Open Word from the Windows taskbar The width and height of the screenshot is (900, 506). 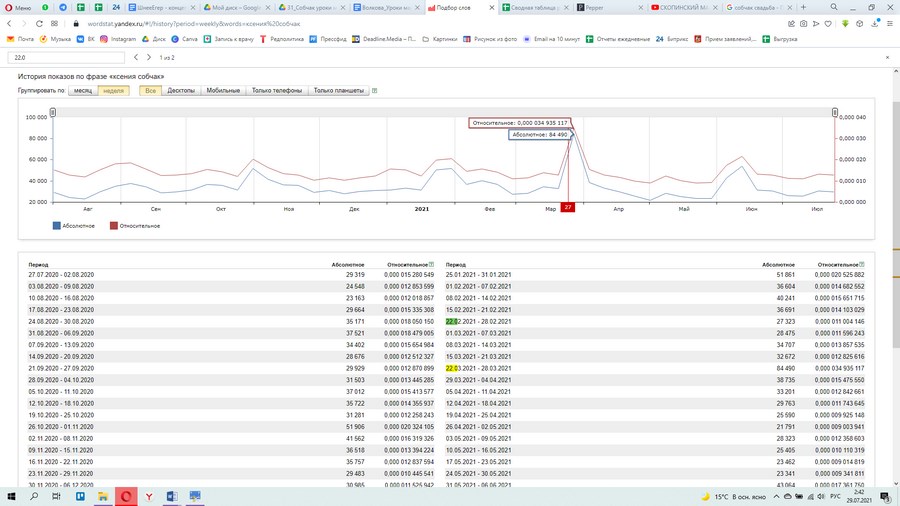click(171, 495)
